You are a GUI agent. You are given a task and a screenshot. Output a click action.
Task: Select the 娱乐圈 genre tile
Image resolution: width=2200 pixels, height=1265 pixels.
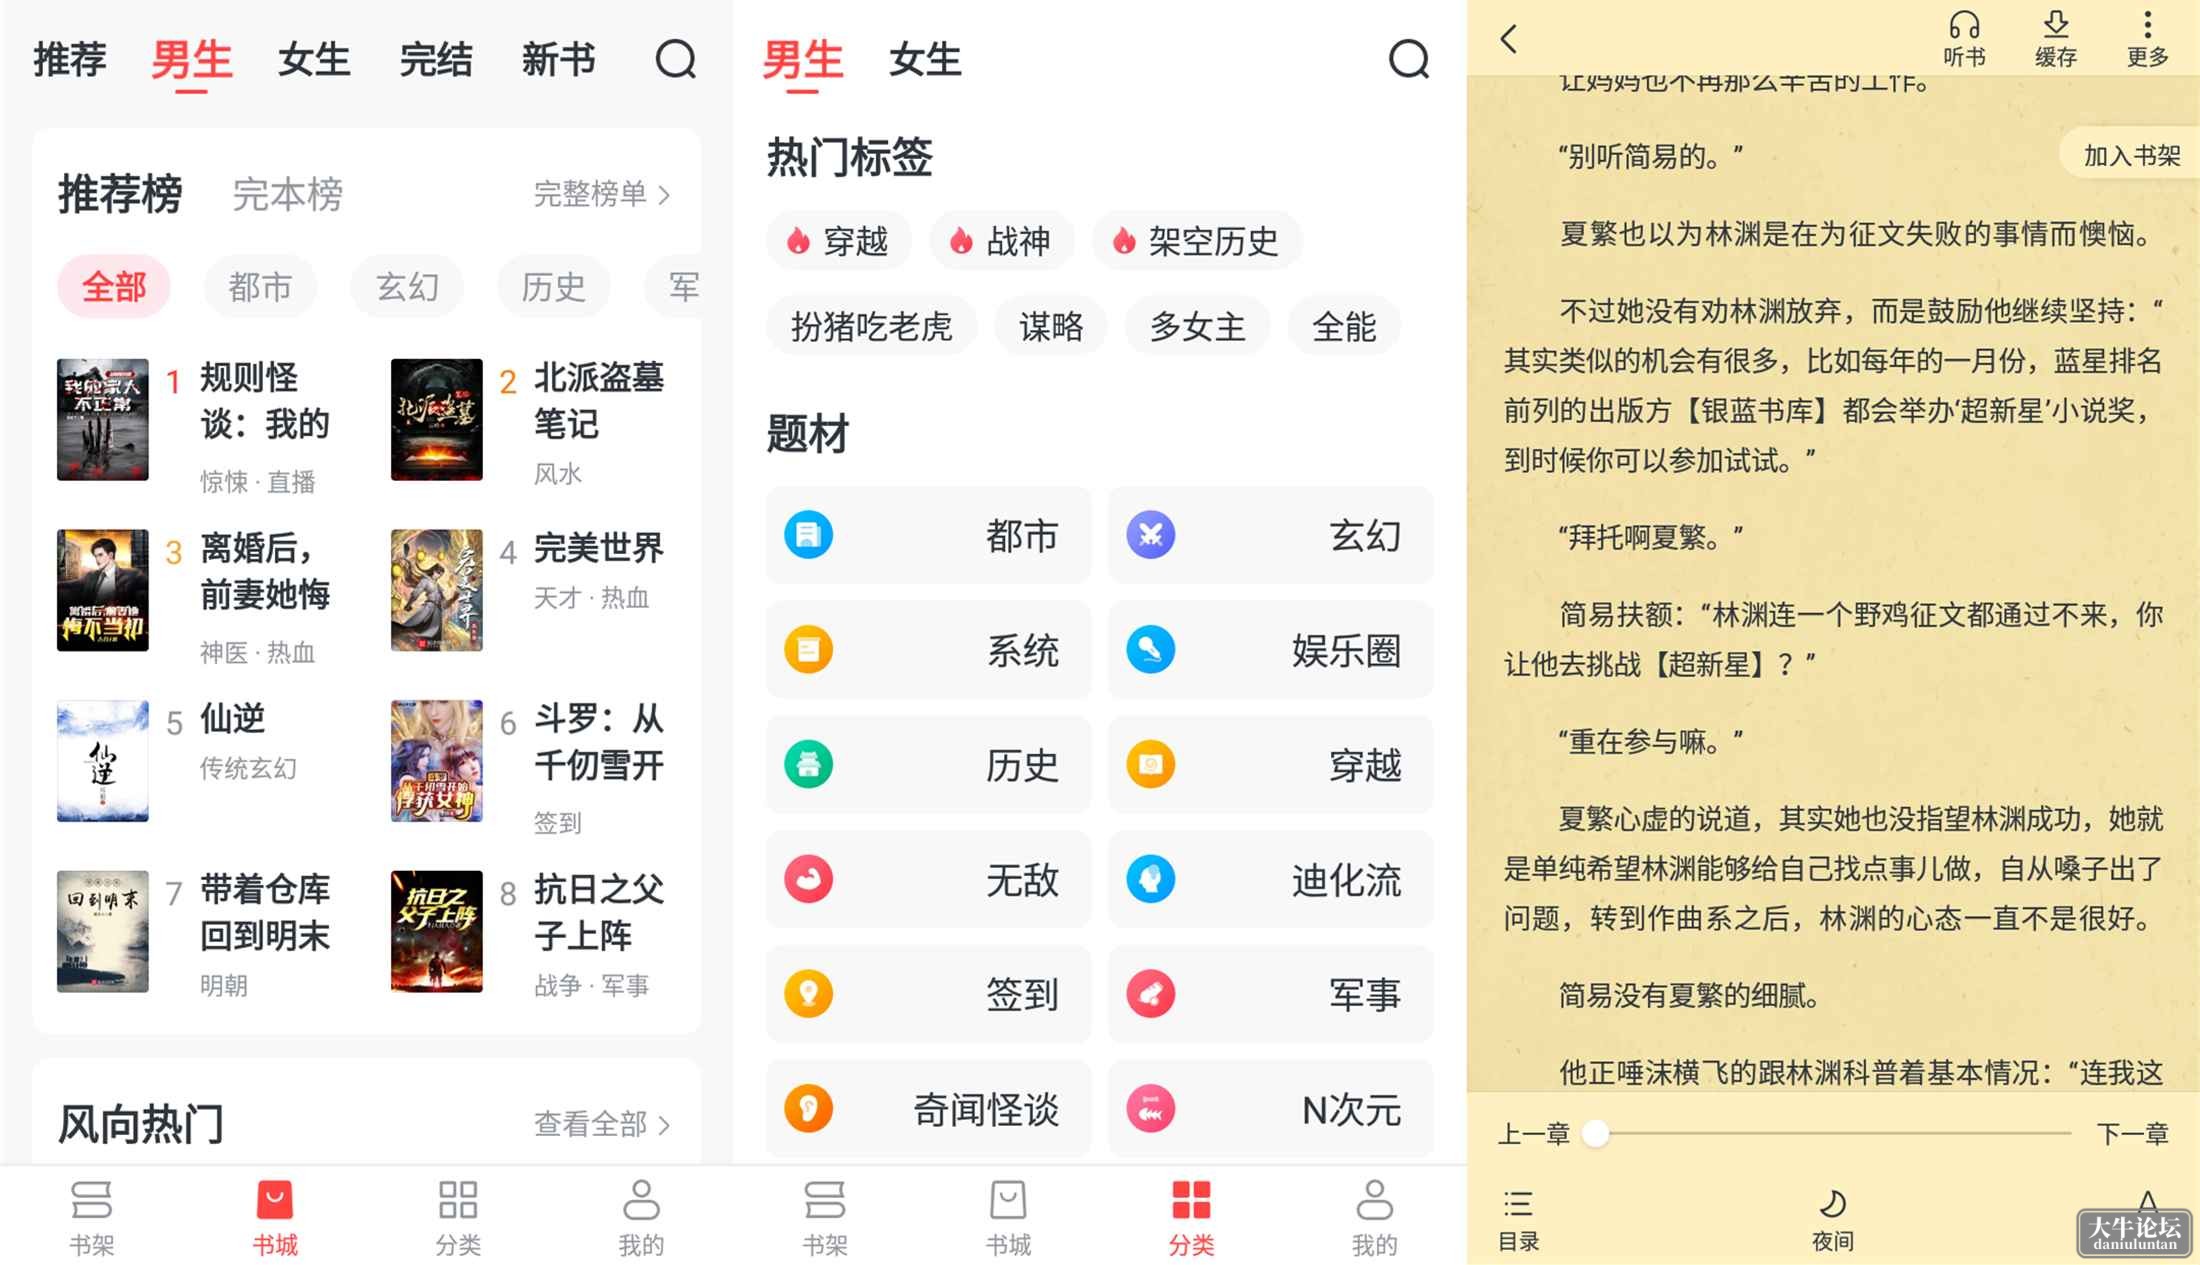(x=1271, y=650)
